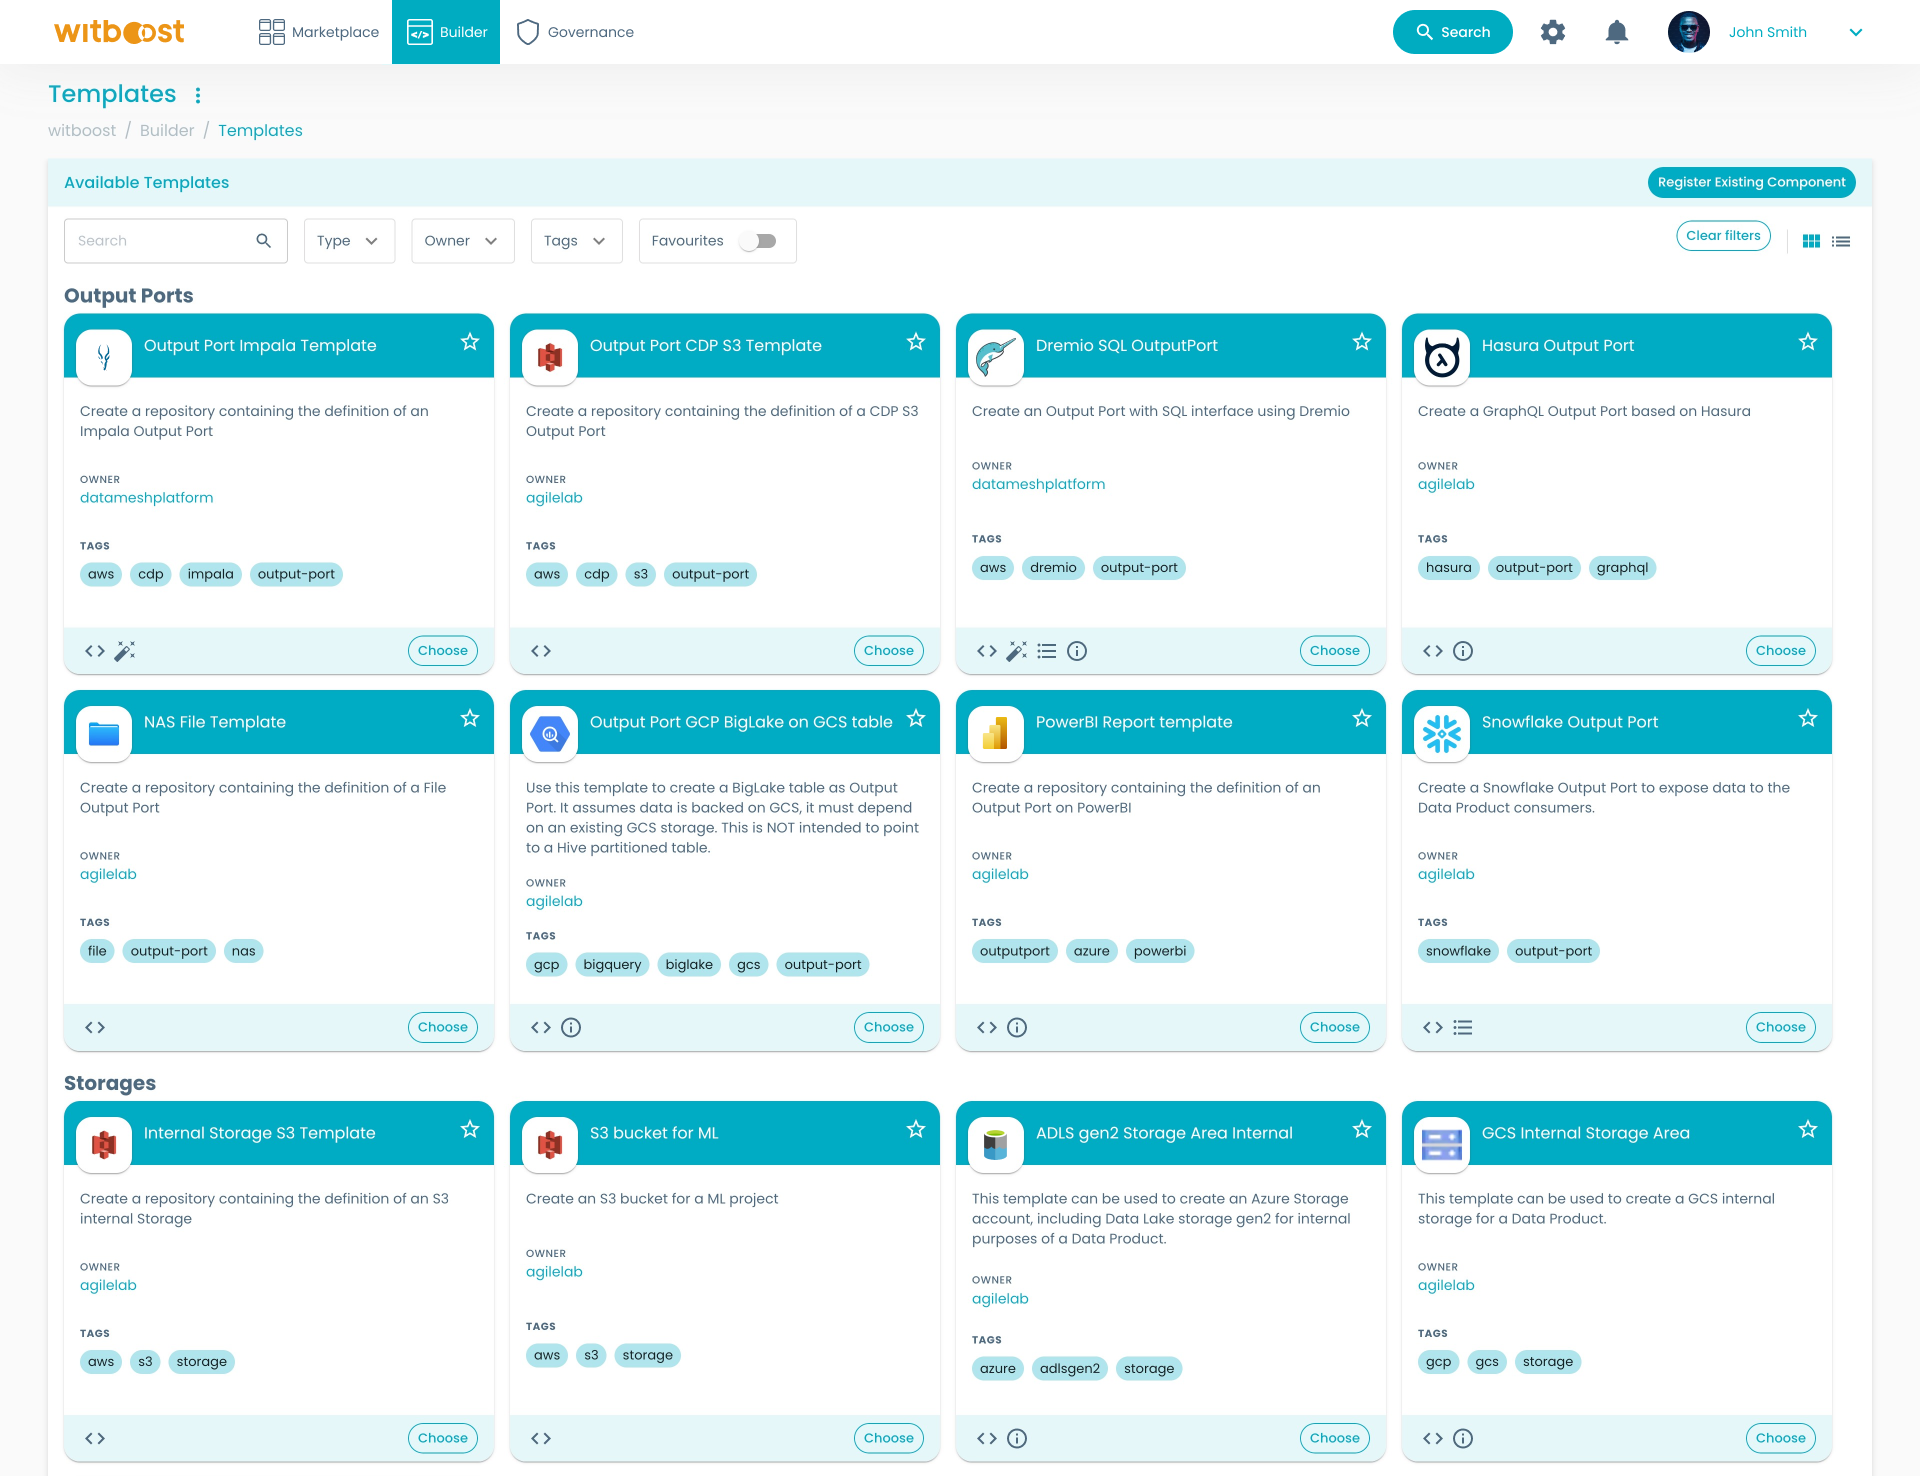Open the settings gear icon
The image size is (1920, 1476).
pyautogui.click(x=1553, y=32)
